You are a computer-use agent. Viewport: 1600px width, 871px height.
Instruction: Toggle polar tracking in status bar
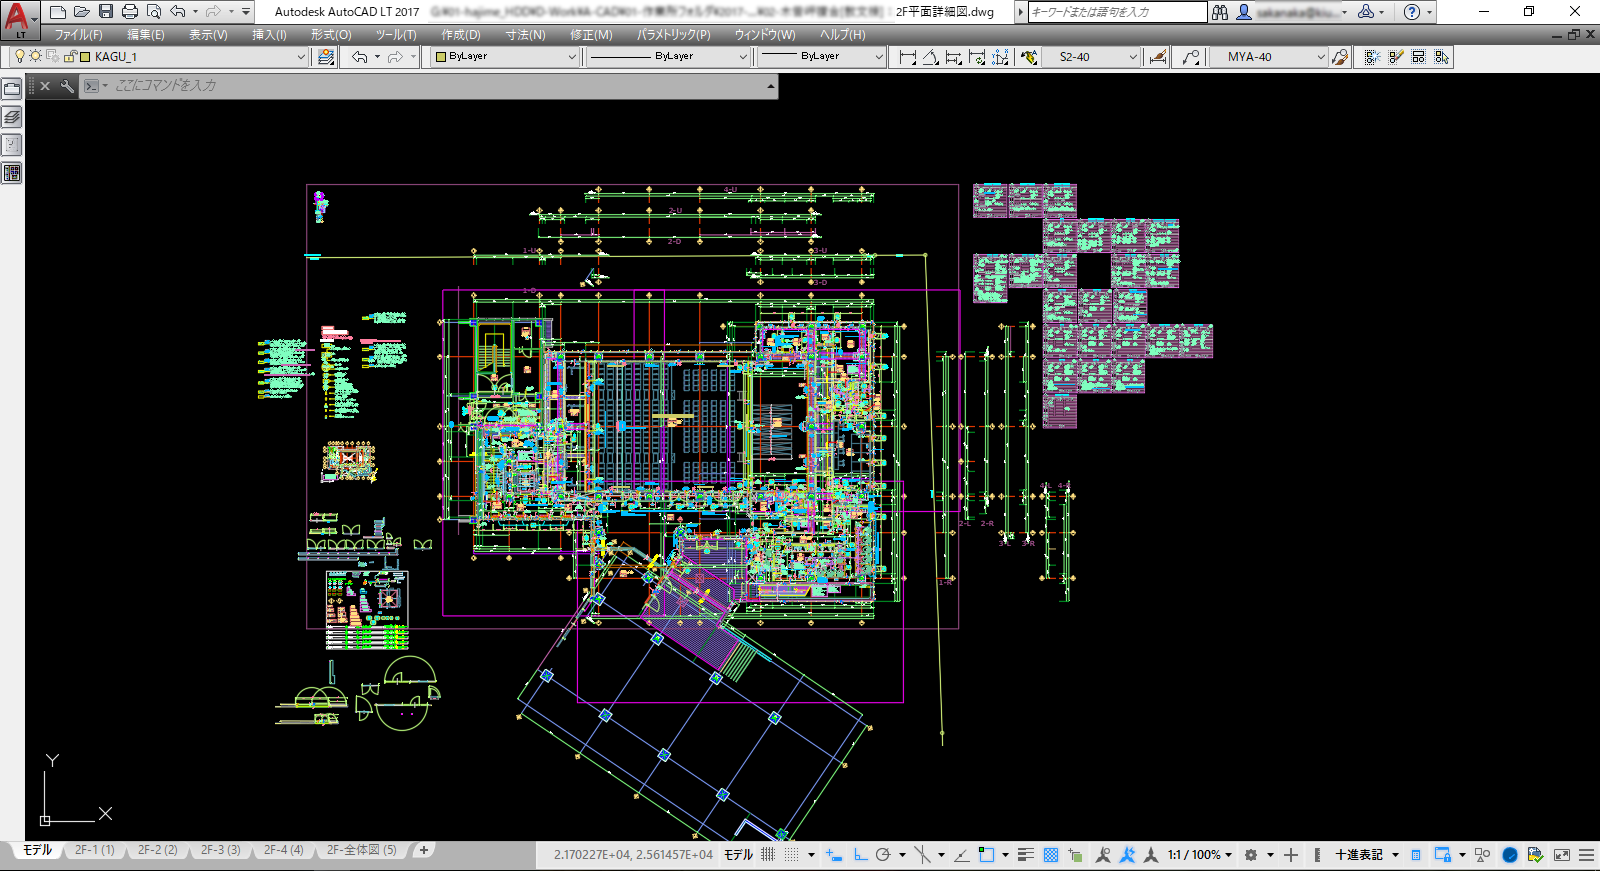pos(883,855)
